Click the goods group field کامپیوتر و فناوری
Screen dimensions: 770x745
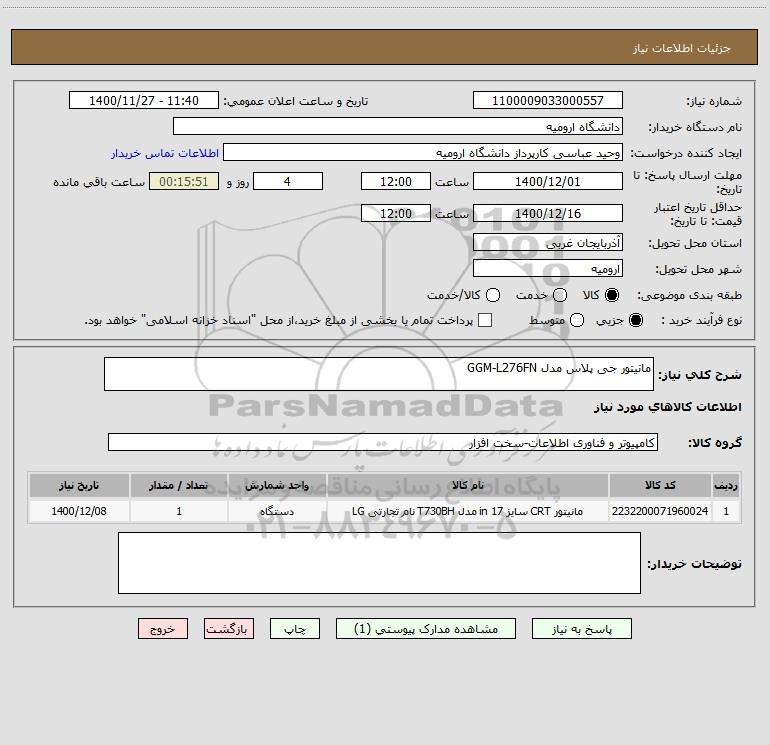383,442
